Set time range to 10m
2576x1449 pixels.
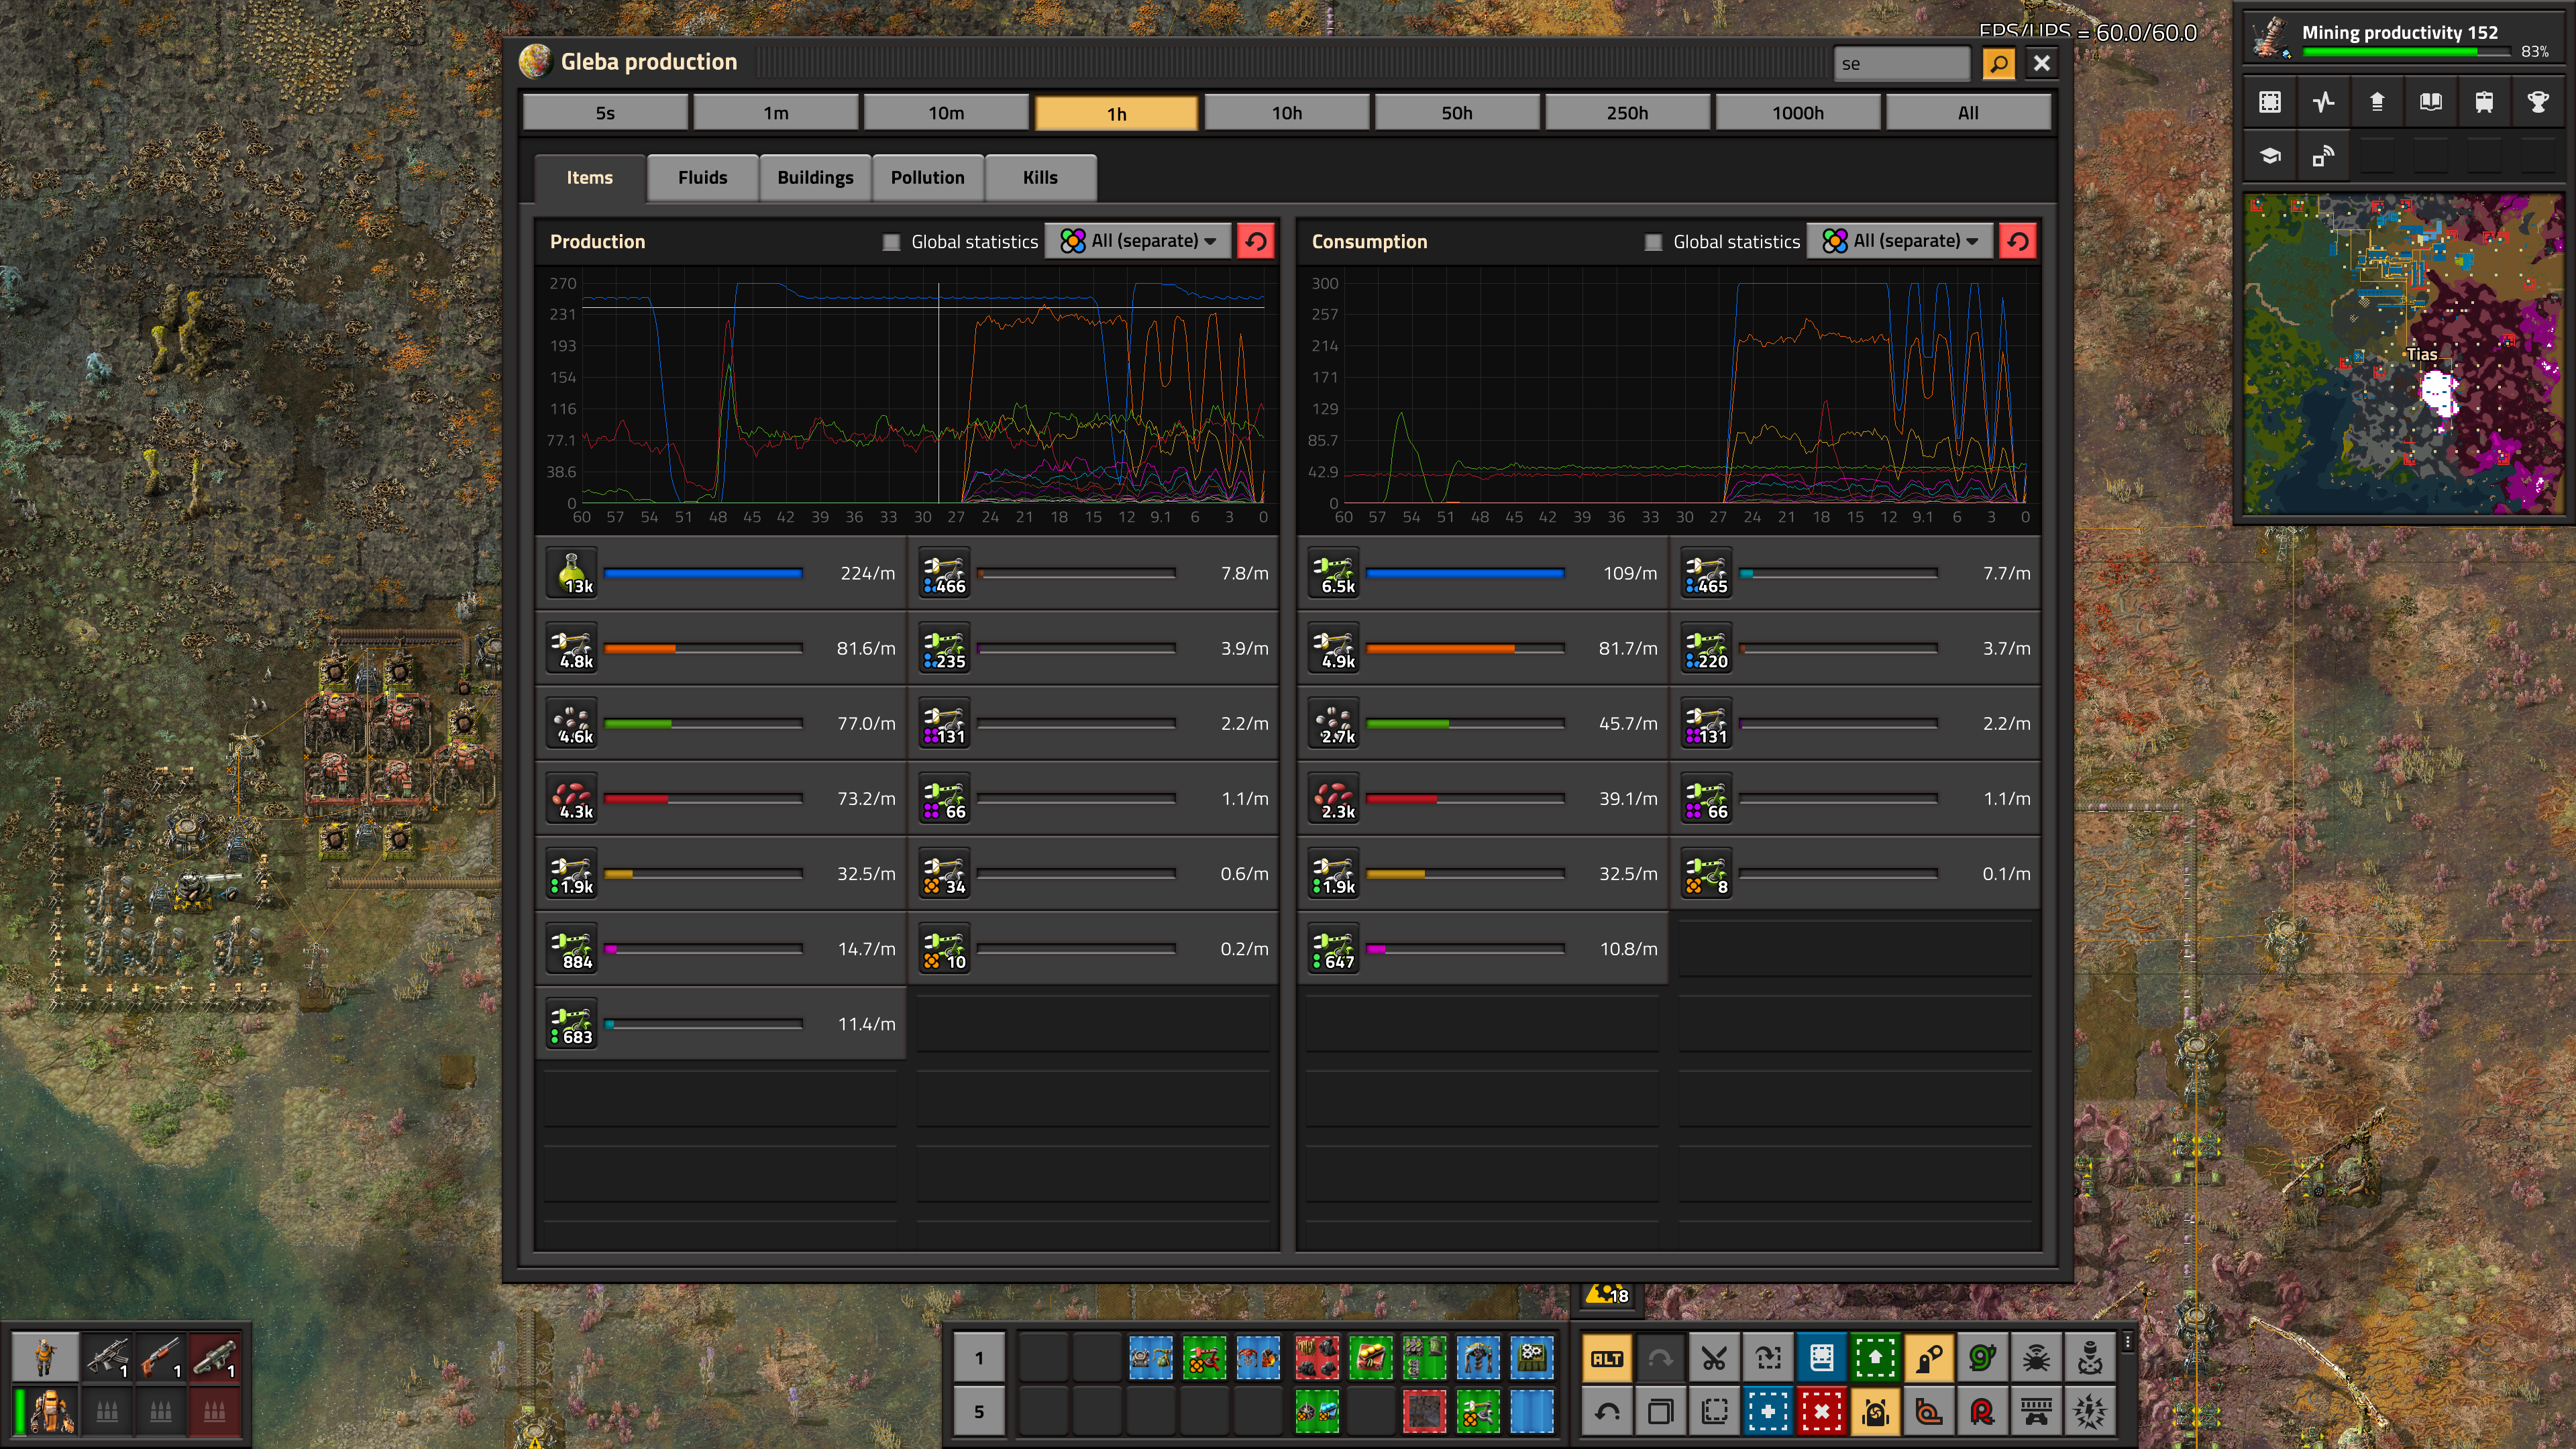pyautogui.click(x=946, y=113)
